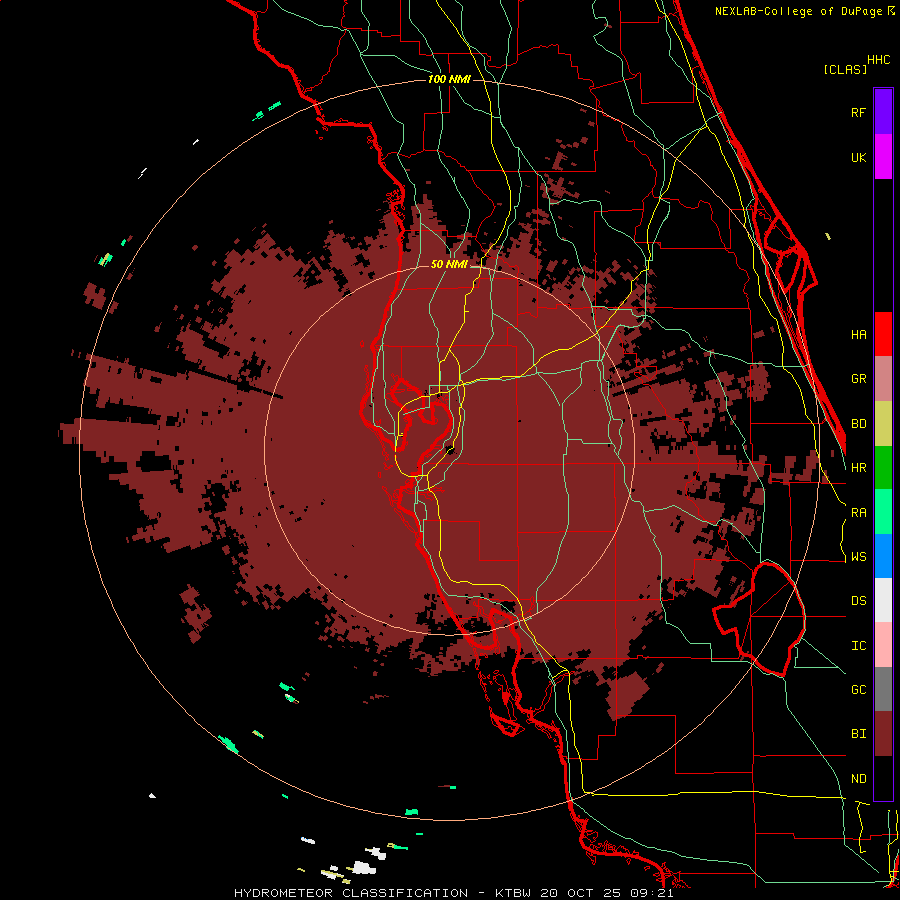Click the 20 OCT 25 date text
This screenshot has height=900, width=900.
click(x=584, y=893)
